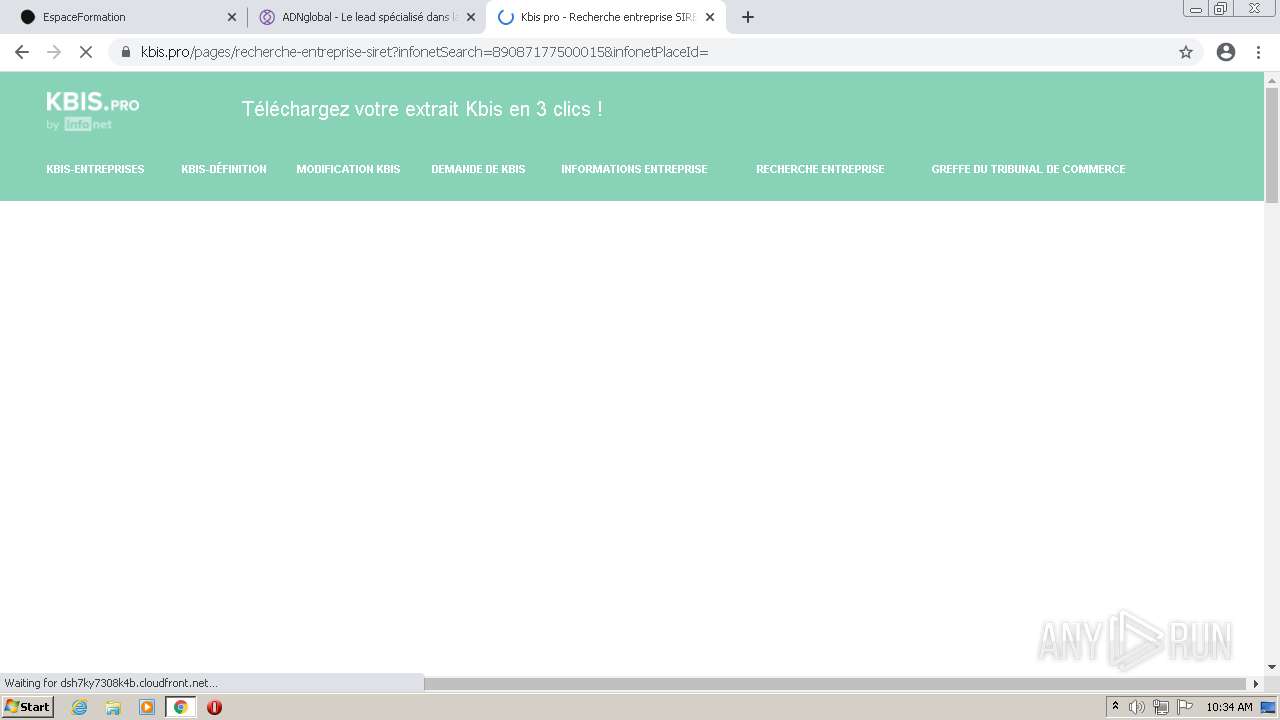Close the EspaceFormation tab
The image size is (1280, 720).
232,17
